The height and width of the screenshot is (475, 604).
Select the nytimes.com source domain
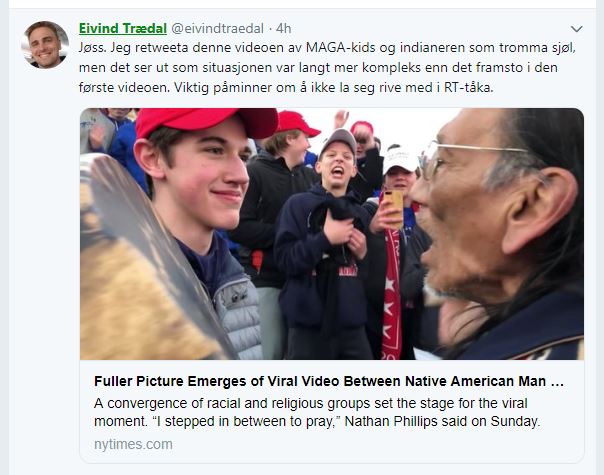point(133,444)
